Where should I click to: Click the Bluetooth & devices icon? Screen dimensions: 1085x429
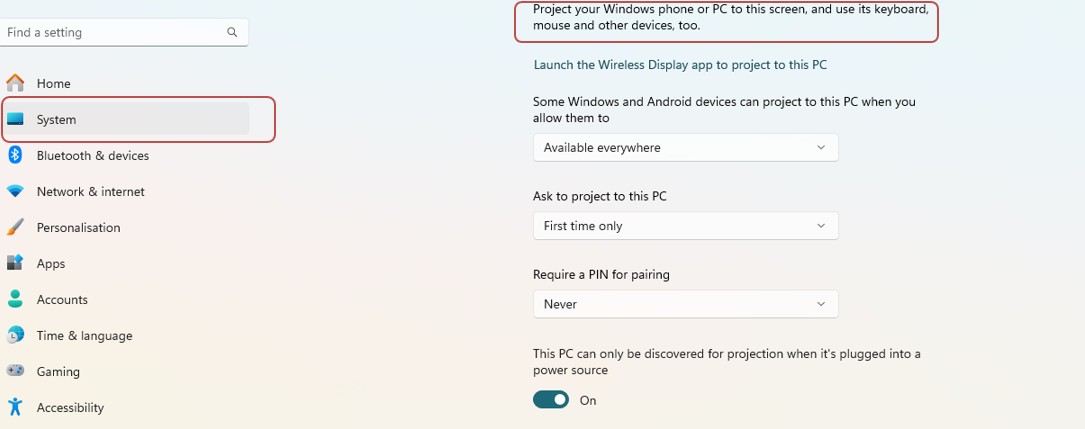pyautogui.click(x=15, y=155)
